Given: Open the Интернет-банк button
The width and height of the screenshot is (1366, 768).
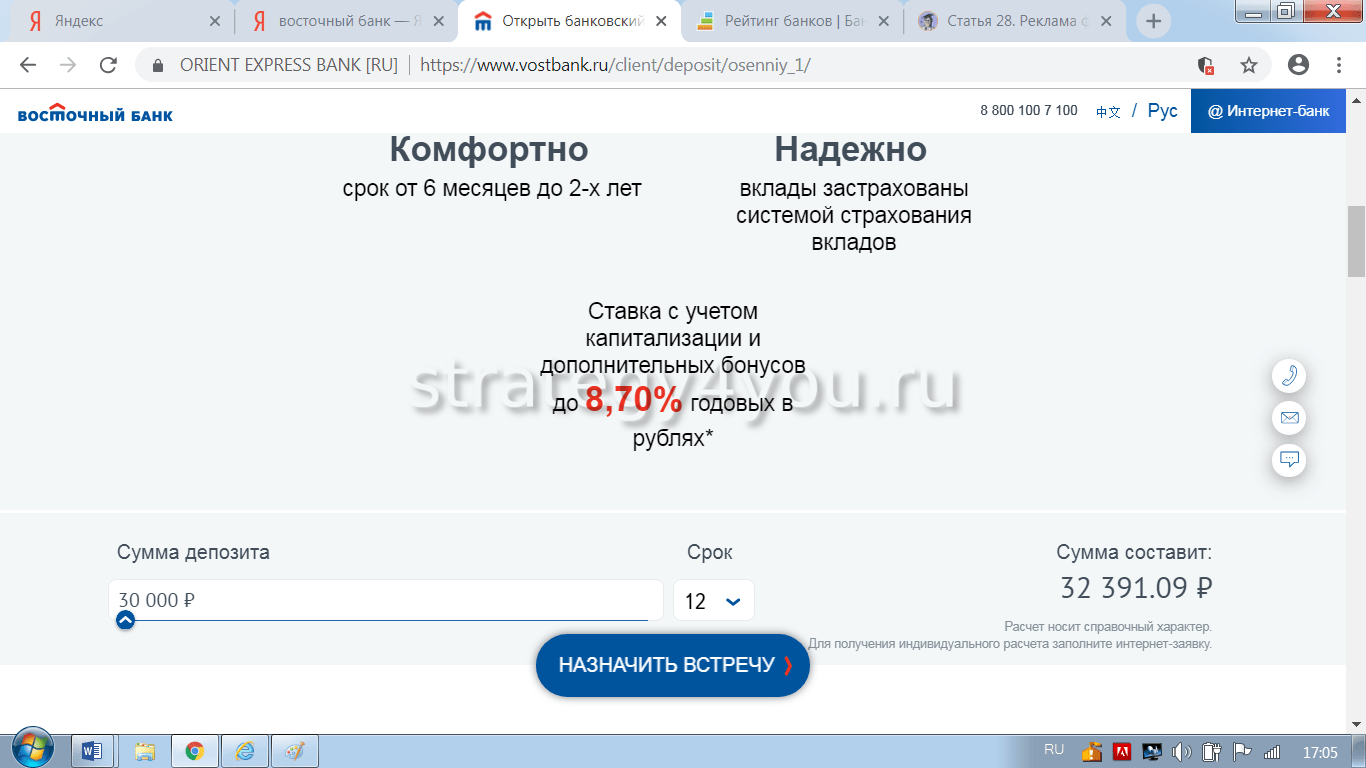Looking at the screenshot, I should point(1268,111).
